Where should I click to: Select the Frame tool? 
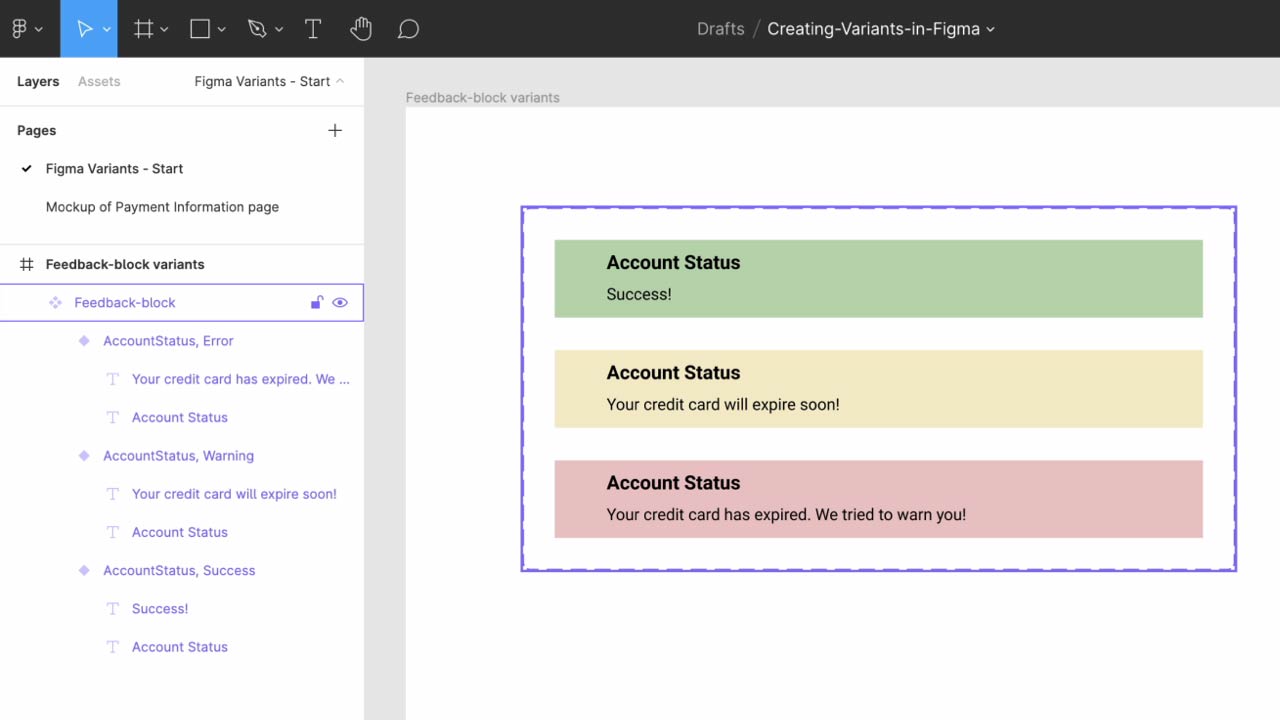pyautogui.click(x=142, y=28)
